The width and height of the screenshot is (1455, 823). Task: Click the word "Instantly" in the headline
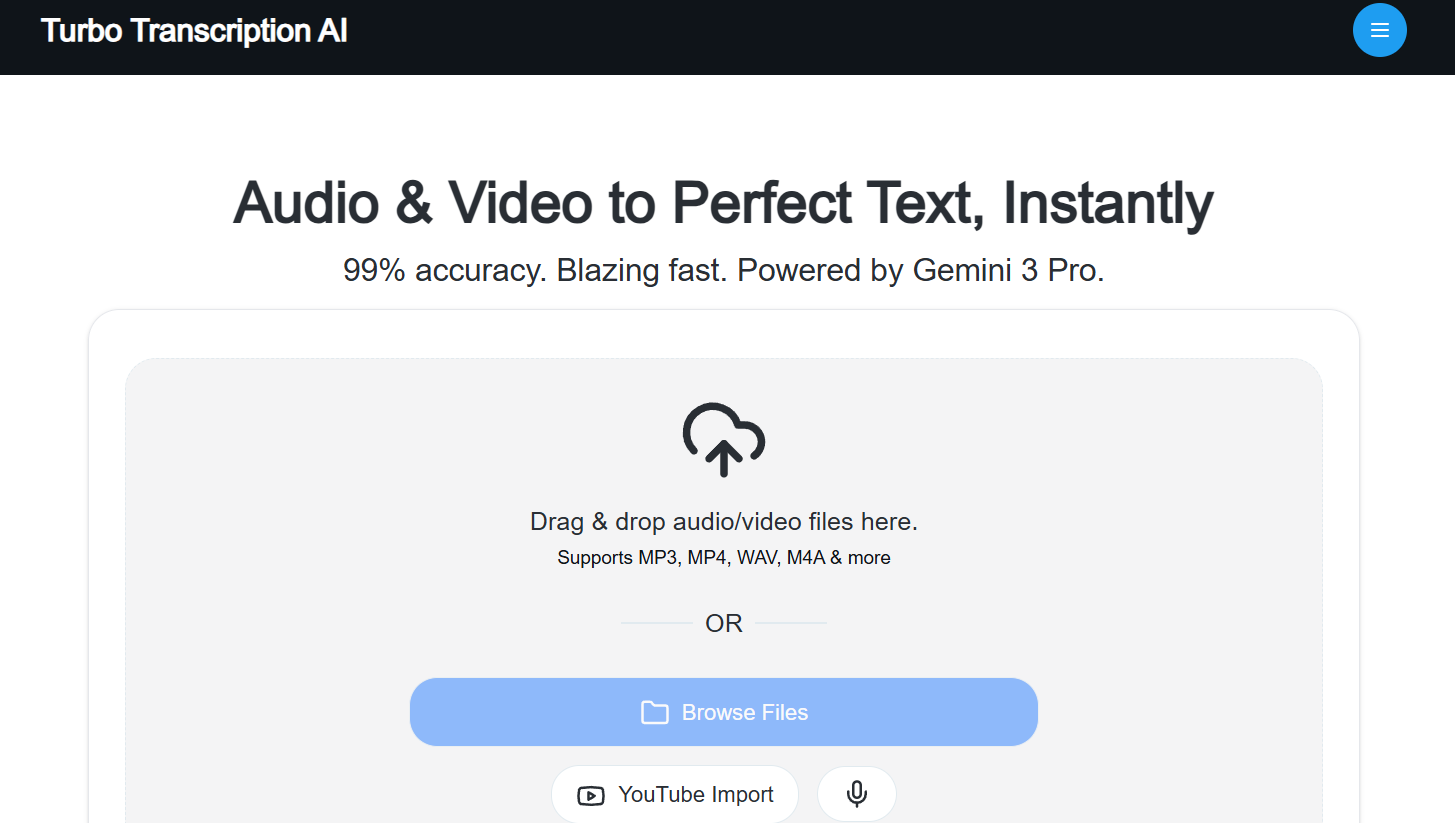click(1108, 202)
